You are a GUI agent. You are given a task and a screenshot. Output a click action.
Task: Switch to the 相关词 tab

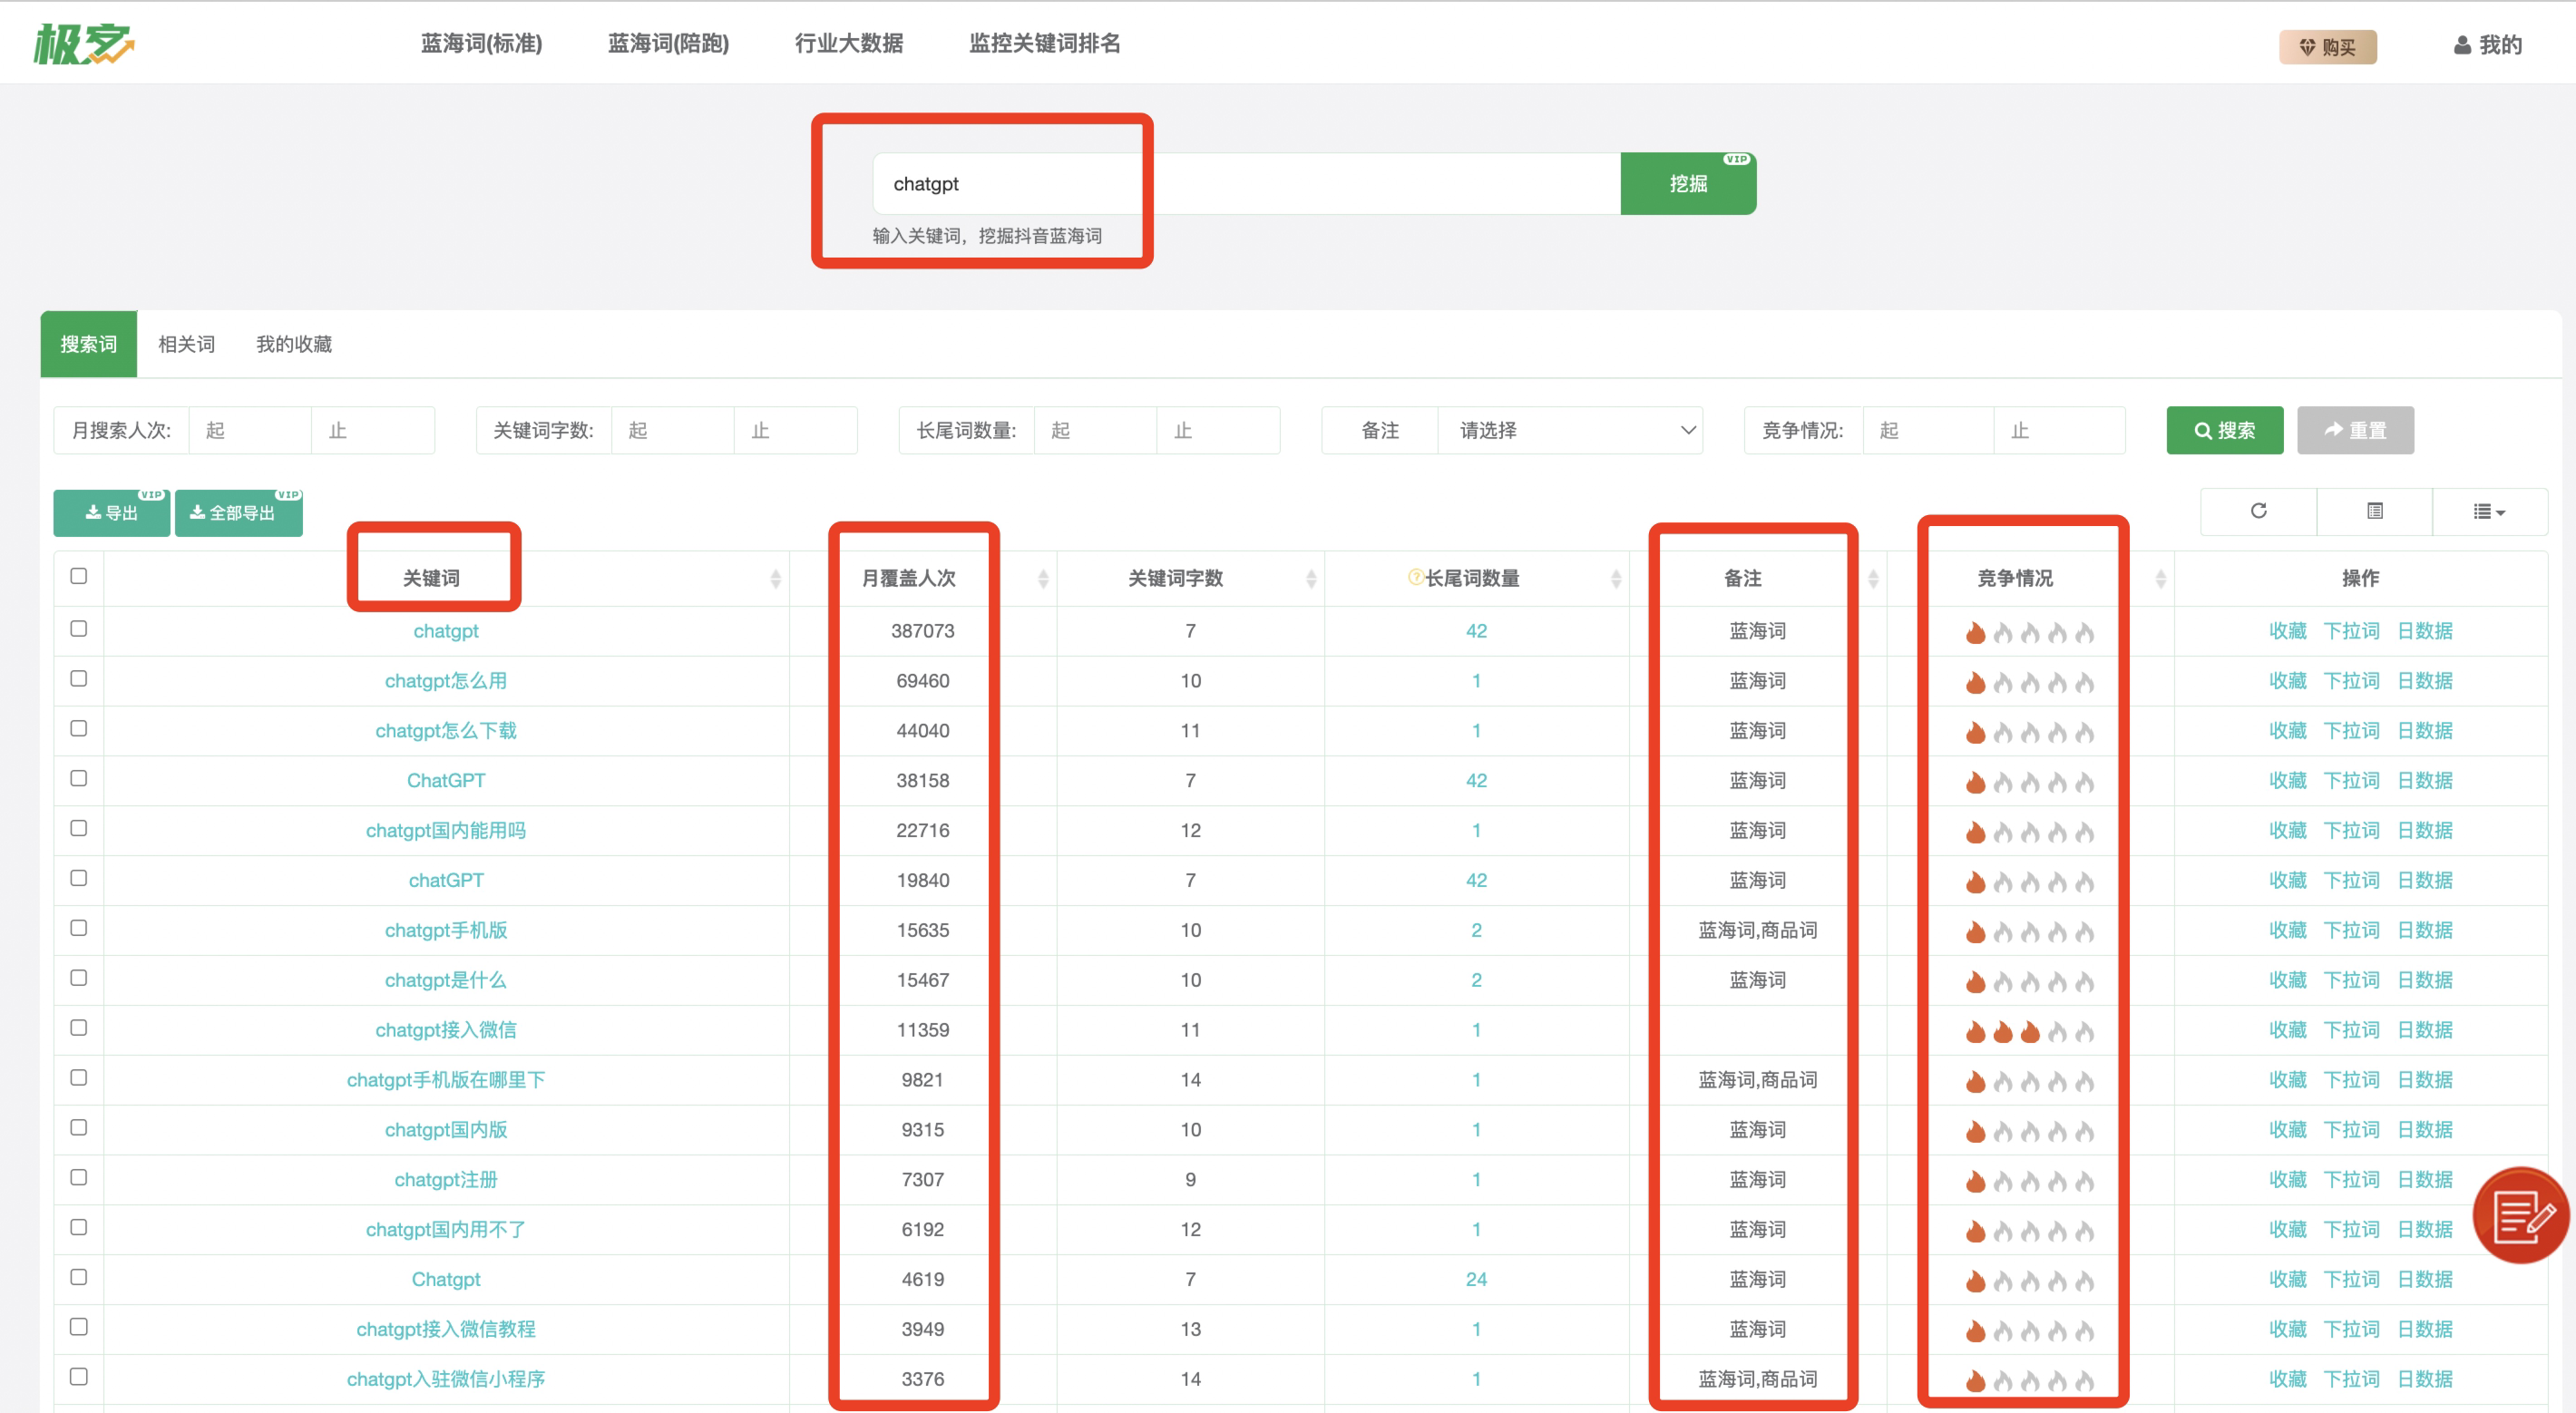coord(186,344)
